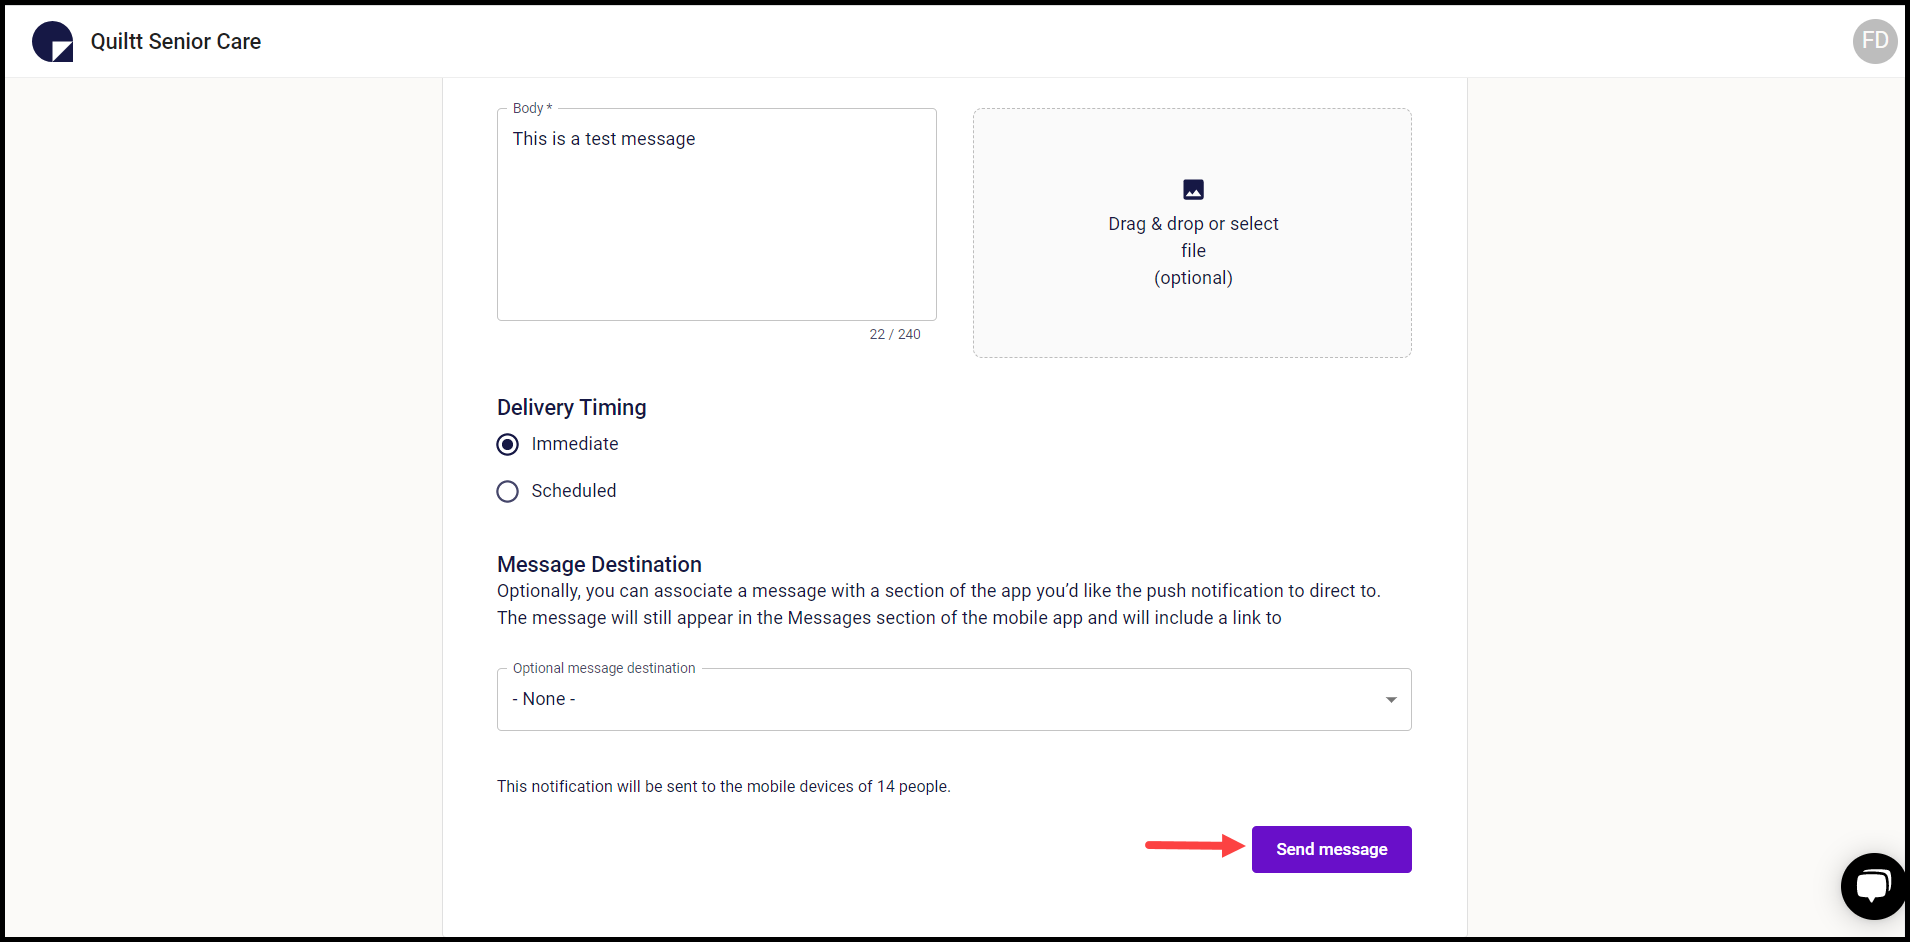Click the 'This is a test message' text
This screenshot has height=942, width=1910.
pos(604,139)
